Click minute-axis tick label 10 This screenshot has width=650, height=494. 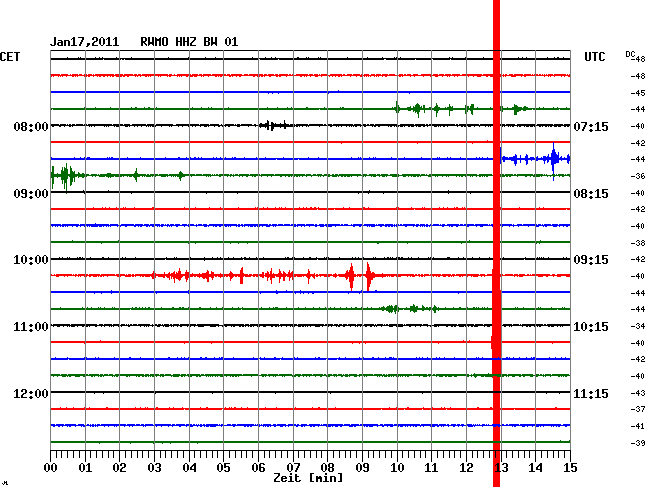pyautogui.click(x=397, y=468)
